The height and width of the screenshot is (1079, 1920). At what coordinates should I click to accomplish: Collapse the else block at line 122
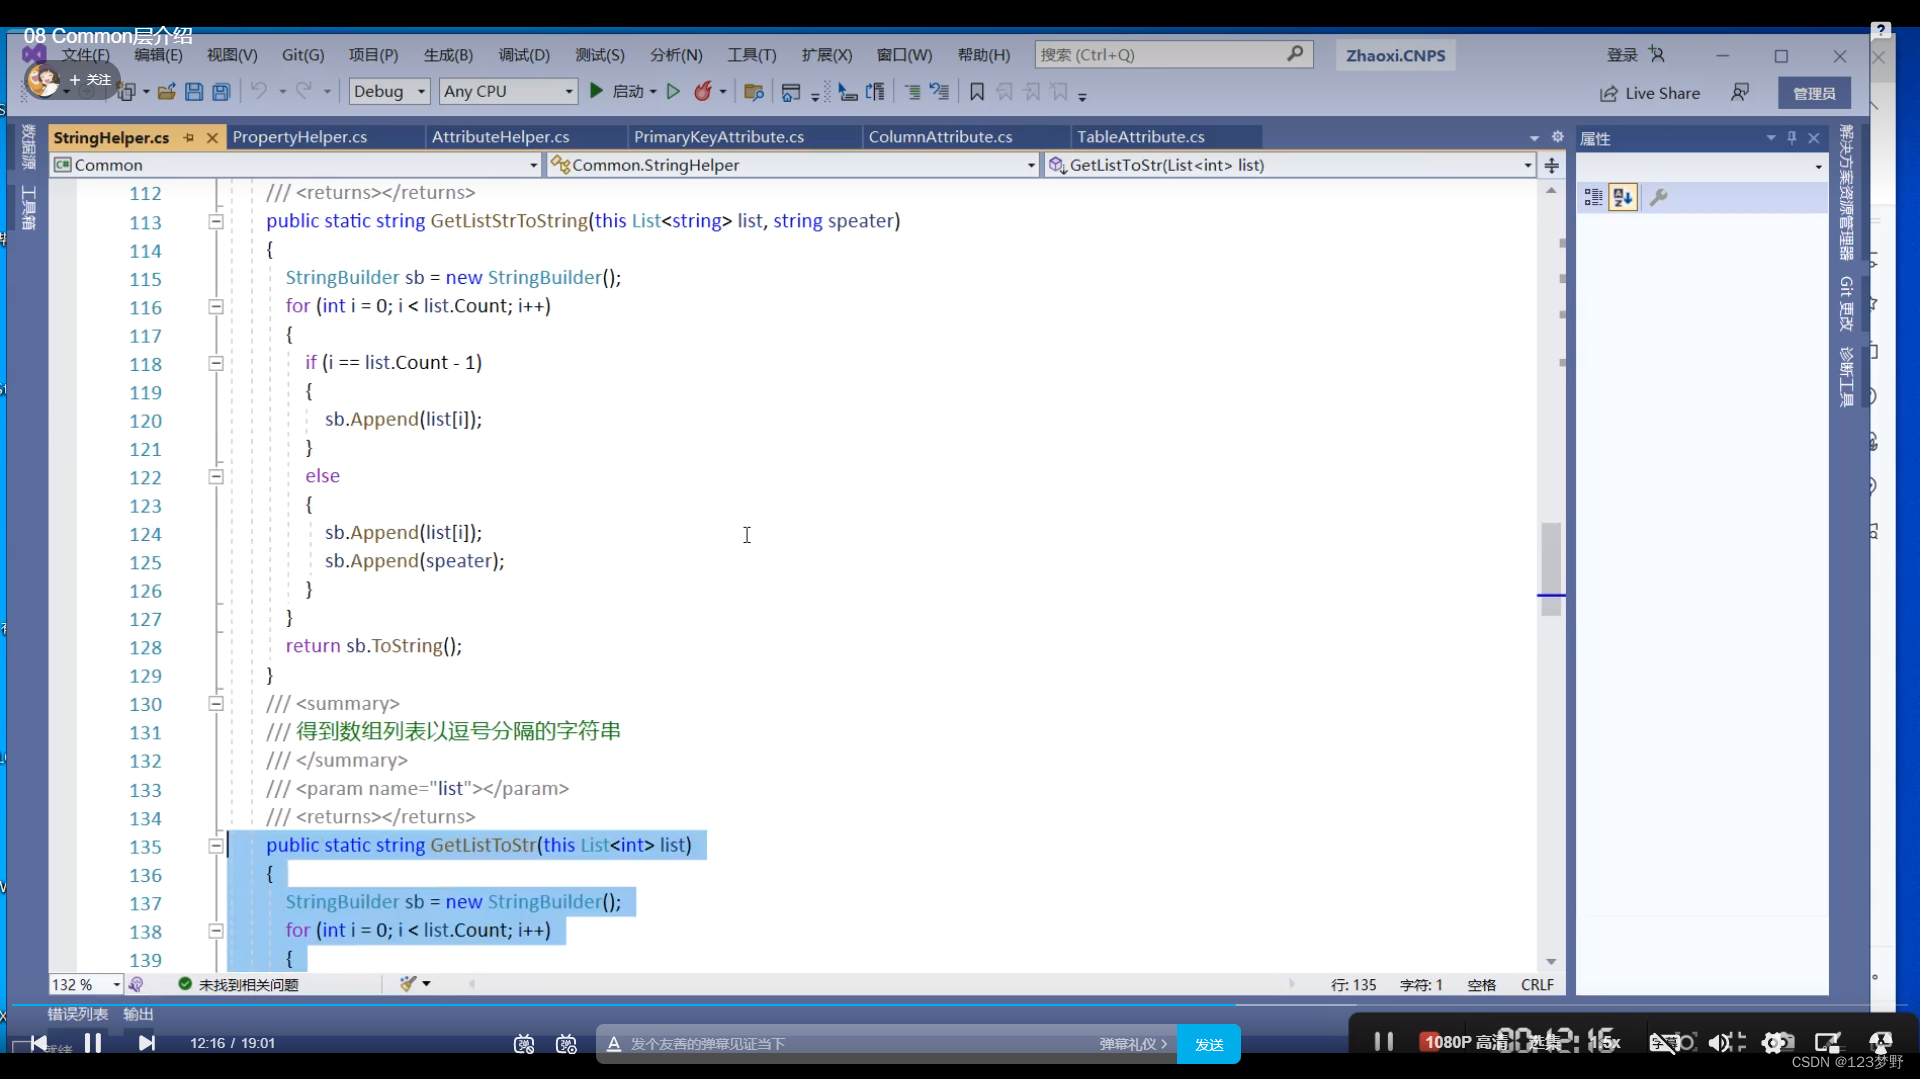215,476
